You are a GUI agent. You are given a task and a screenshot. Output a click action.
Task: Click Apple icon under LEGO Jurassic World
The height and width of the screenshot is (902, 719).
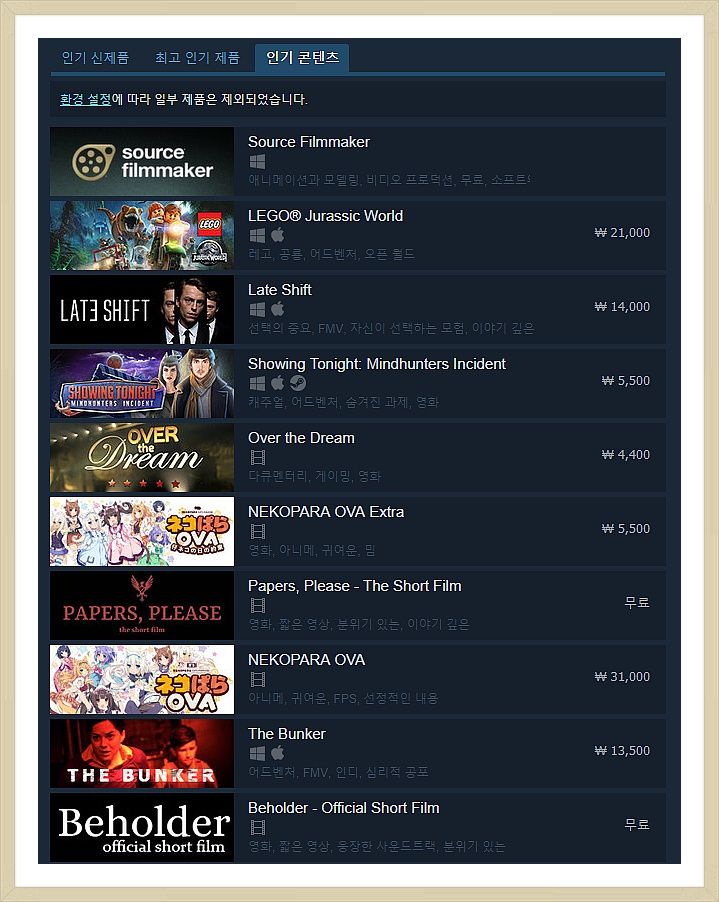coord(278,235)
